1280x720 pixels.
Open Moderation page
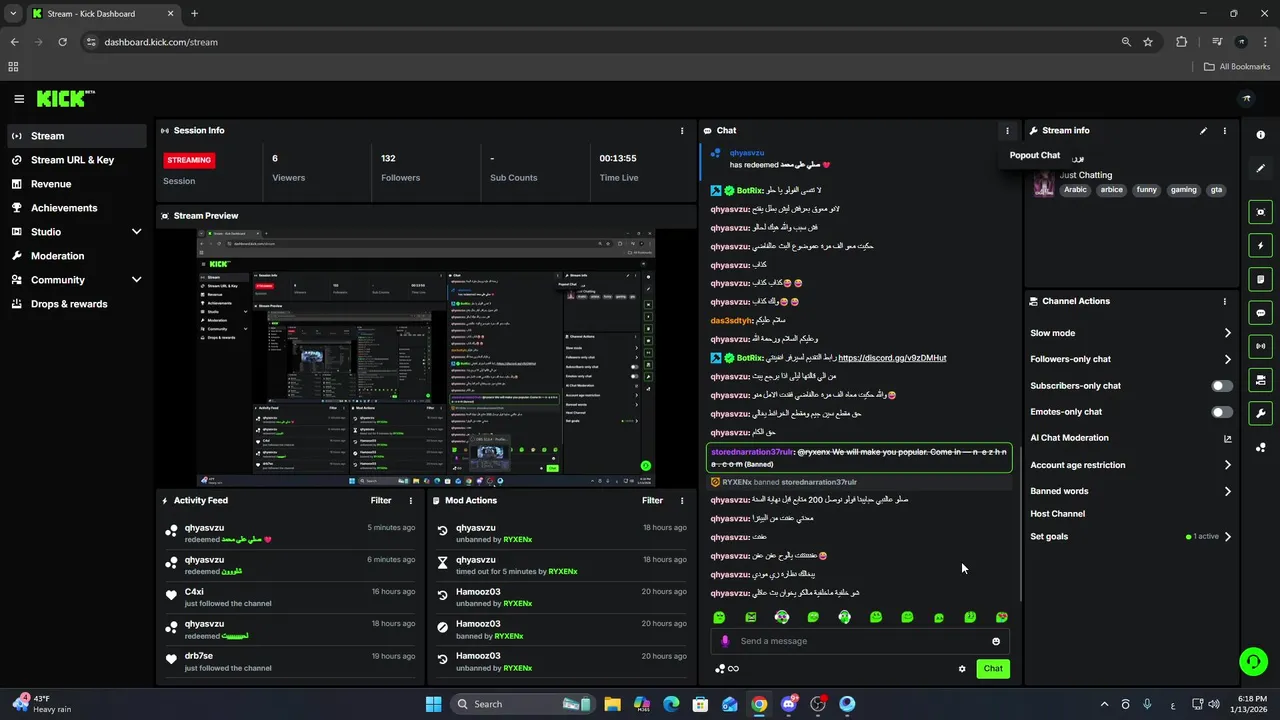coord(77,256)
